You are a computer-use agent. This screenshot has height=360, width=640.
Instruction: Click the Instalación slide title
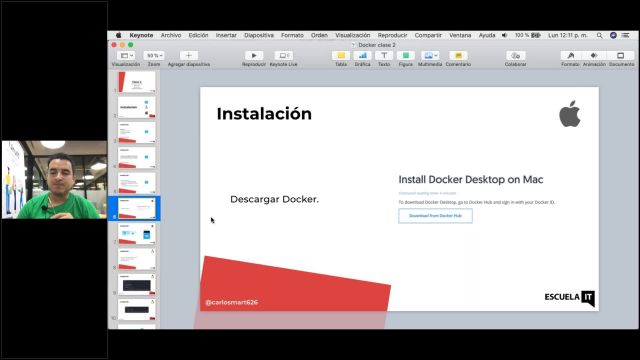(x=264, y=114)
